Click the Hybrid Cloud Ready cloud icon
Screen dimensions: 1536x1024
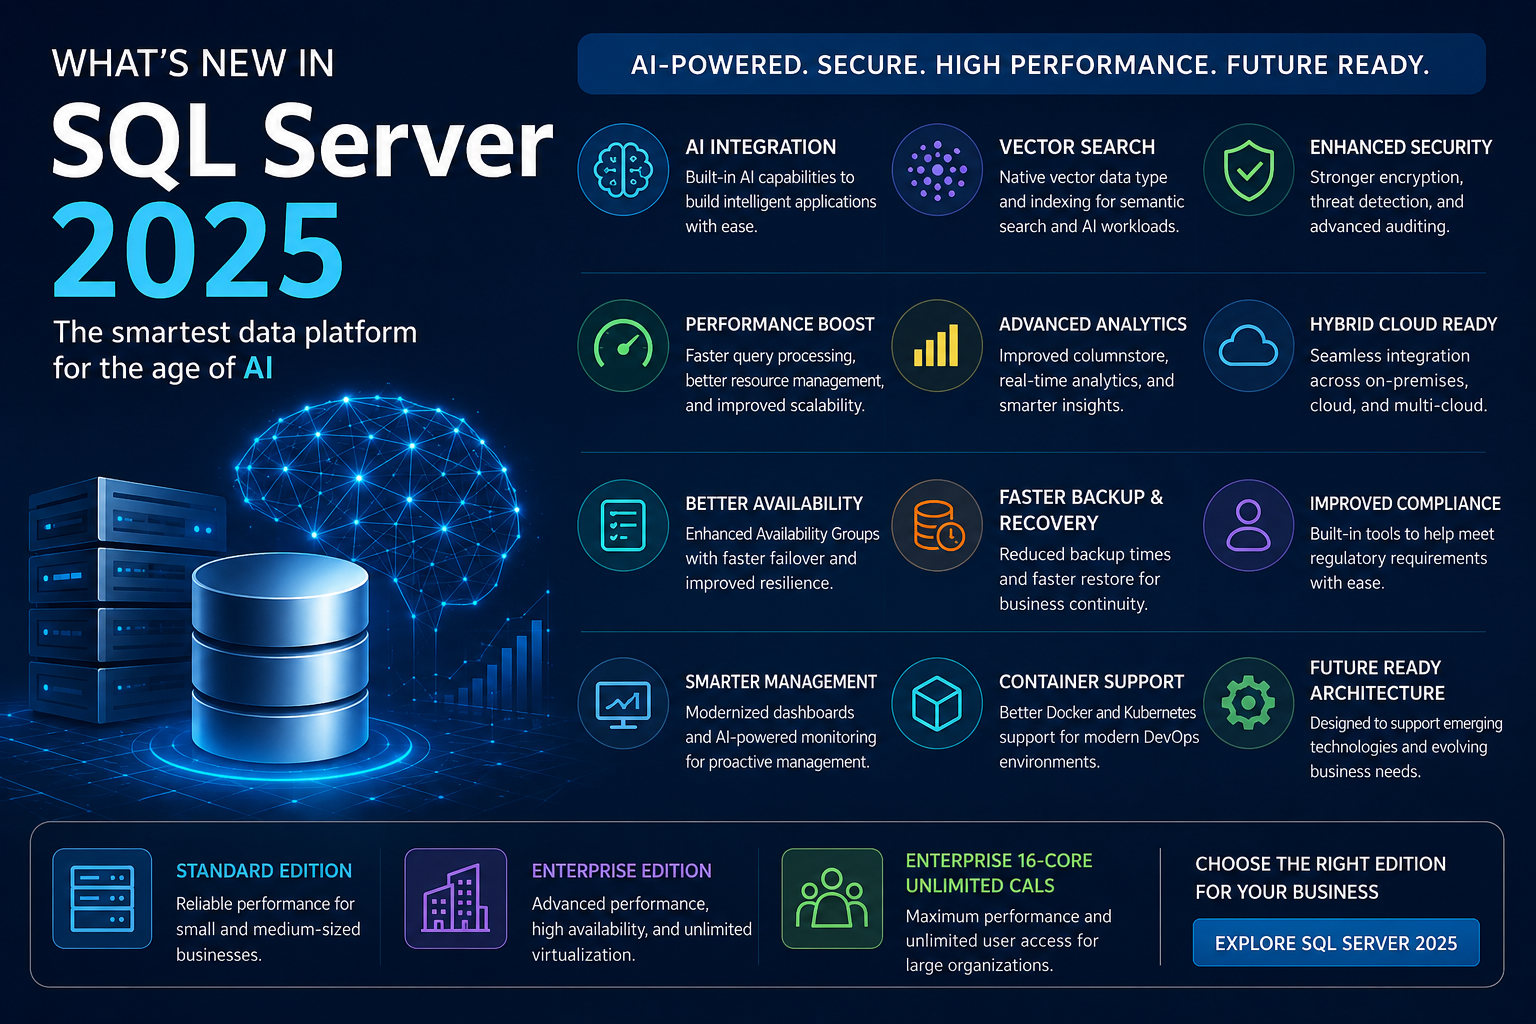1249,346
